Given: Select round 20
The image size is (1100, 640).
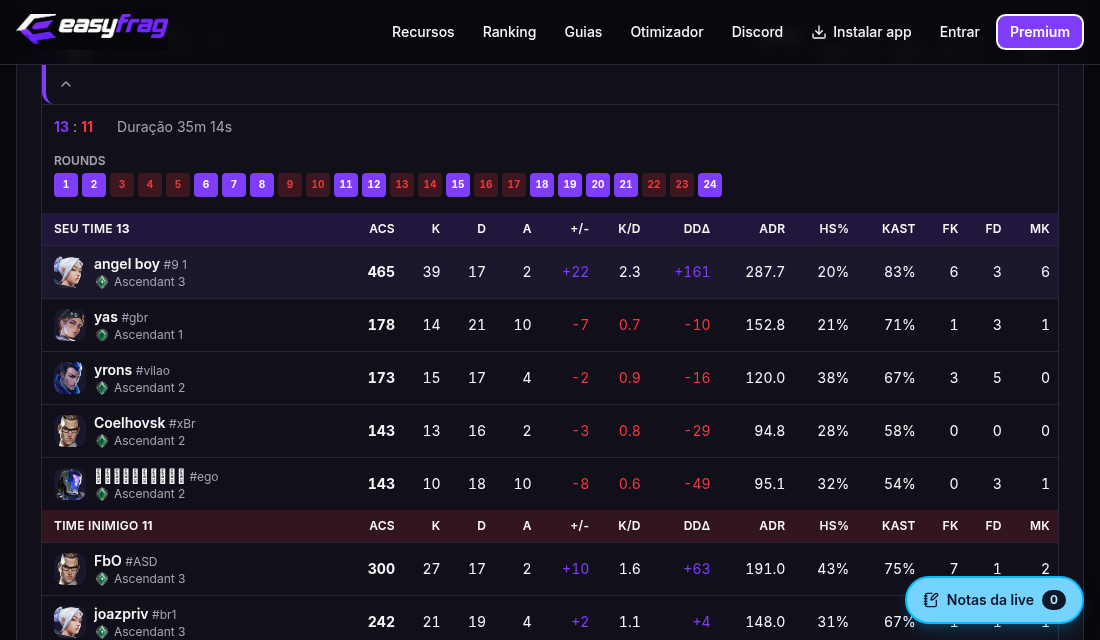Looking at the screenshot, I should click(598, 185).
